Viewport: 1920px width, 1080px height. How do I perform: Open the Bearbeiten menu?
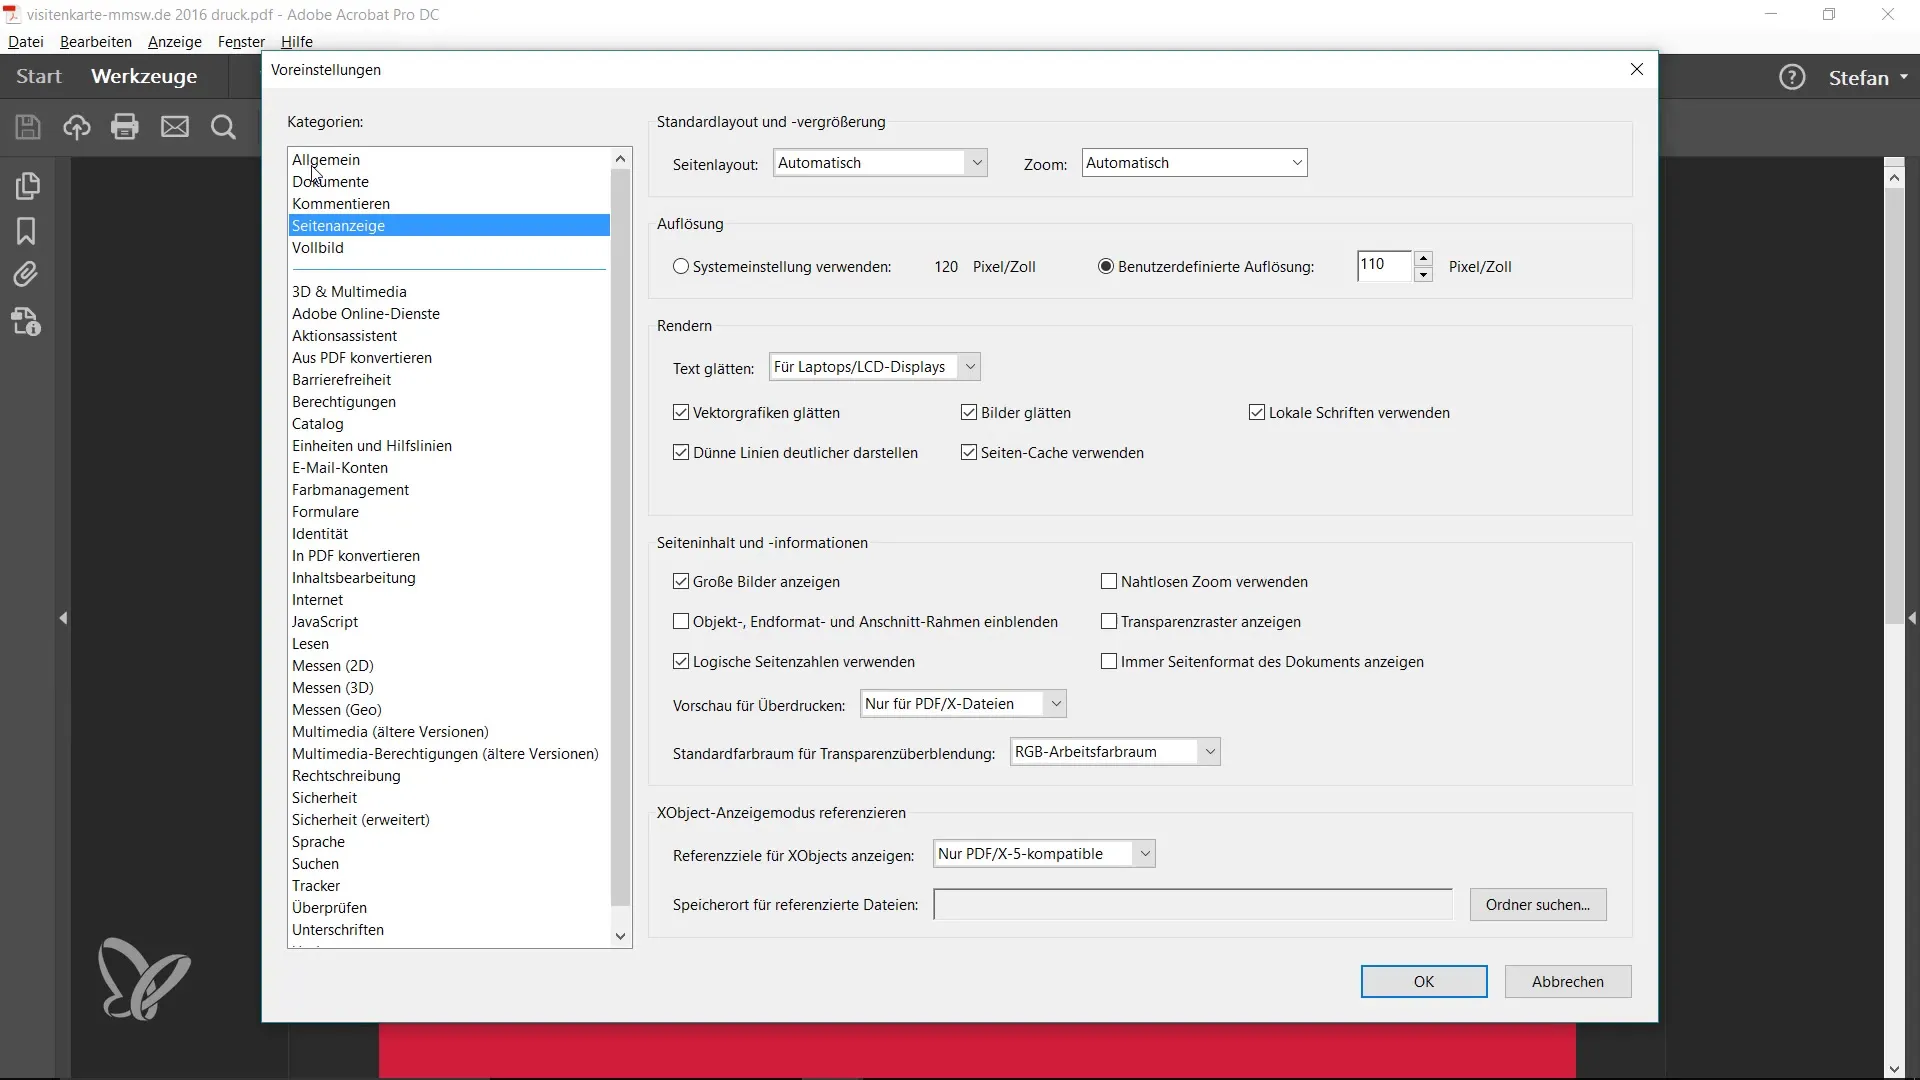click(96, 42)
